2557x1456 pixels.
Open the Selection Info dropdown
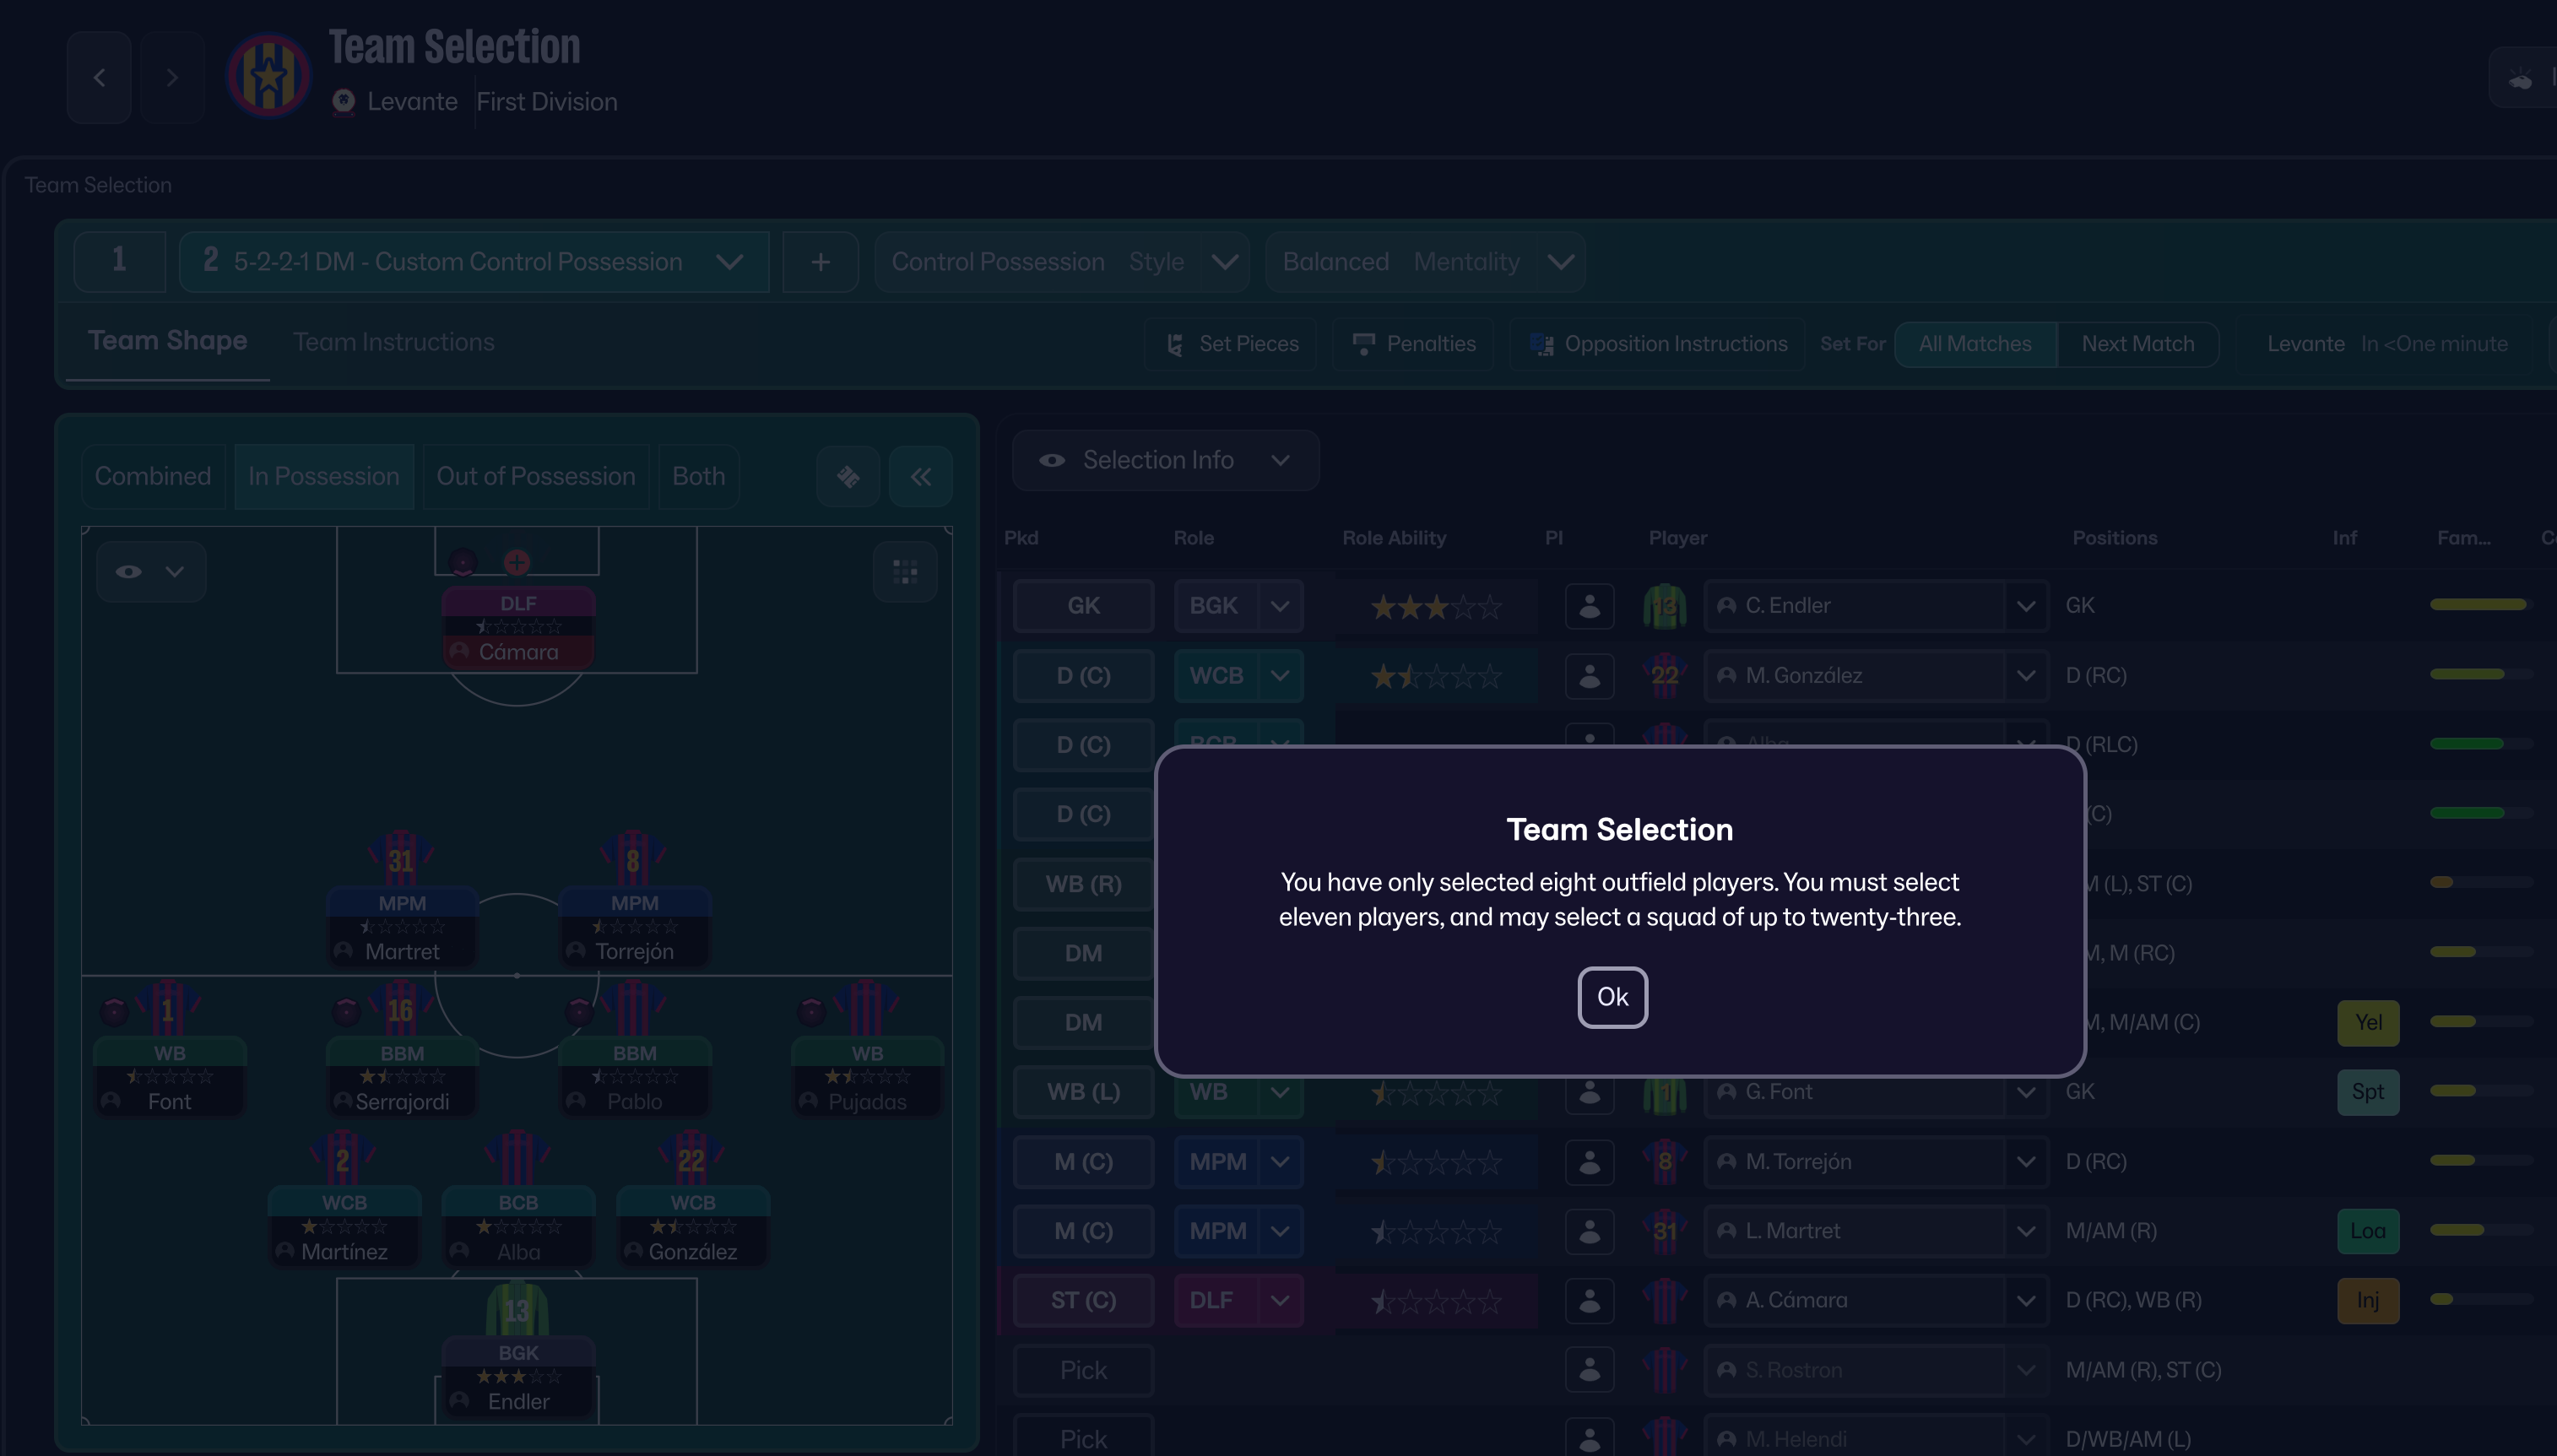click(x=1165, y=460)
